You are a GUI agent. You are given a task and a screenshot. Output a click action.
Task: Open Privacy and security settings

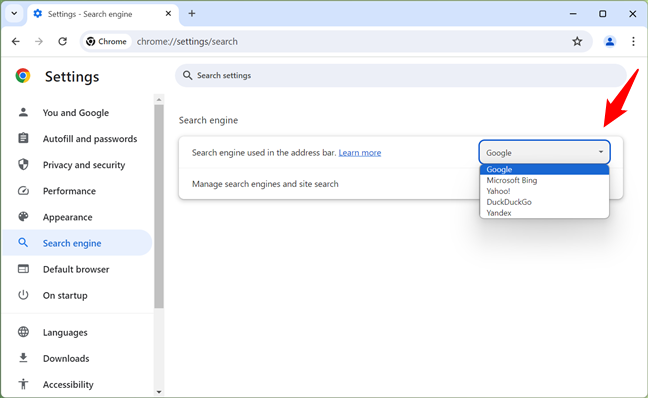pos(77,164)
